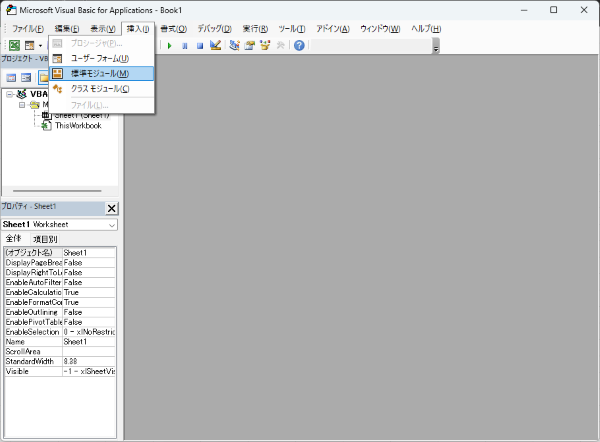Click the Name property value Sheet1
The height and width of the screenshot is (442, 600).
click(x=89, y=342)
